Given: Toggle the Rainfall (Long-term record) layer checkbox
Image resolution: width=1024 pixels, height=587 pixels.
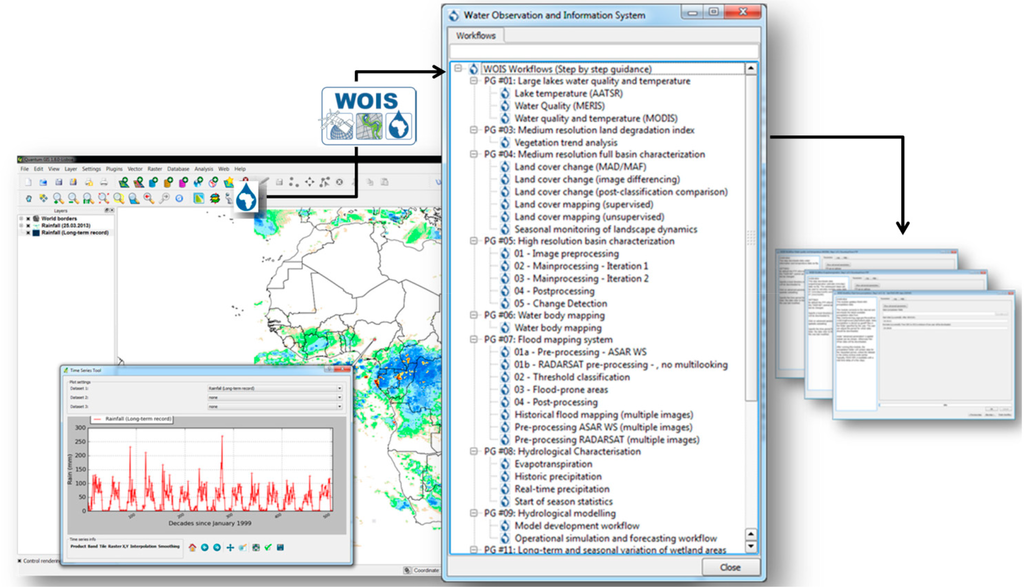Looking at the screenshot, I should [28, 232].
